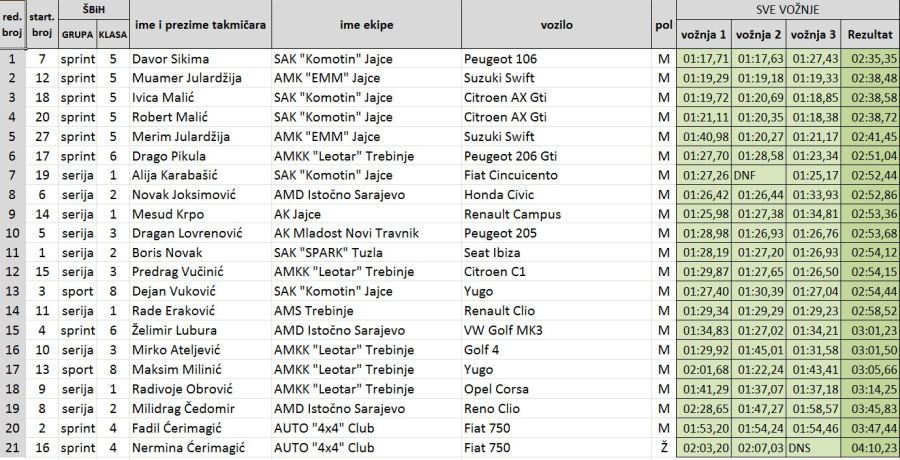Viewport: 900px width, 460px height.
Task: Select the 'KLASA' sub-header cell
Action: [113, 34]
